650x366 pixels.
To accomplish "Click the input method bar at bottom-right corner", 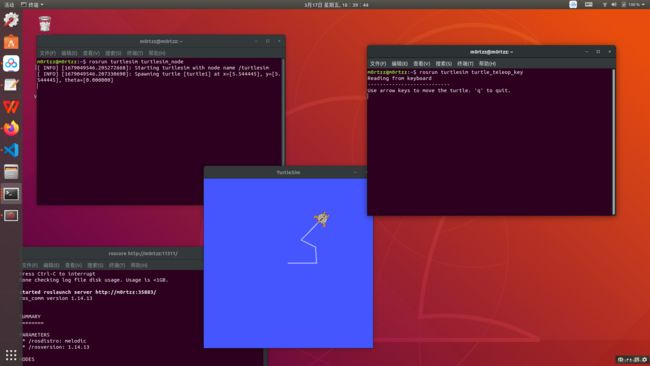I will [633, 360].
